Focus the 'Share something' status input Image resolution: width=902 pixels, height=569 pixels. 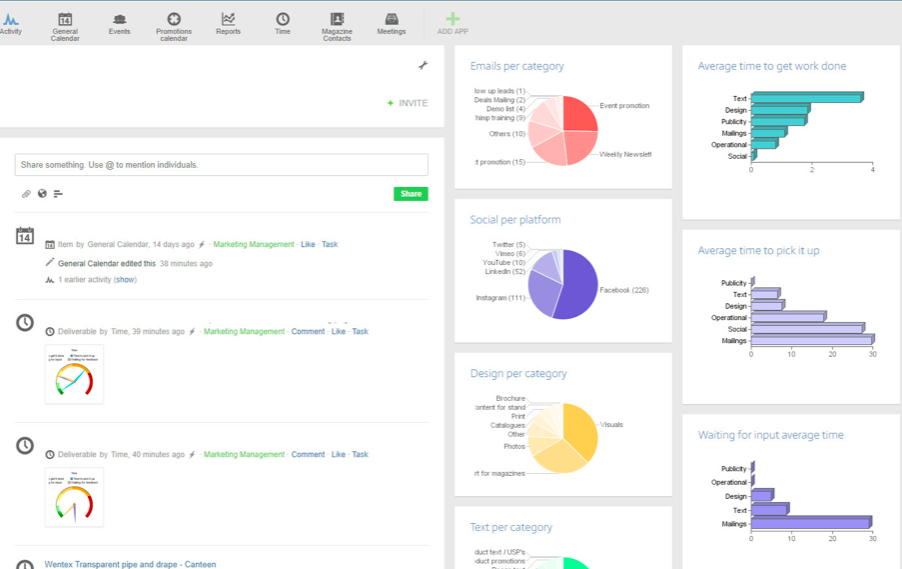(x=221, y=165)
